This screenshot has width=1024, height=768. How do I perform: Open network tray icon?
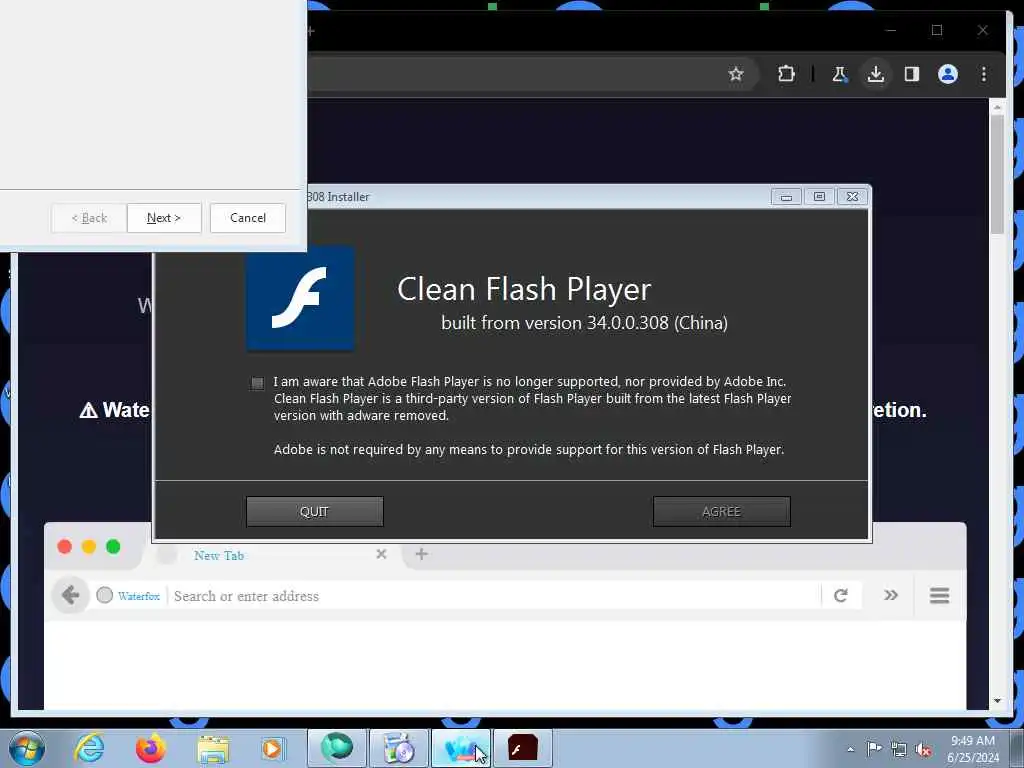click(899, 749)
